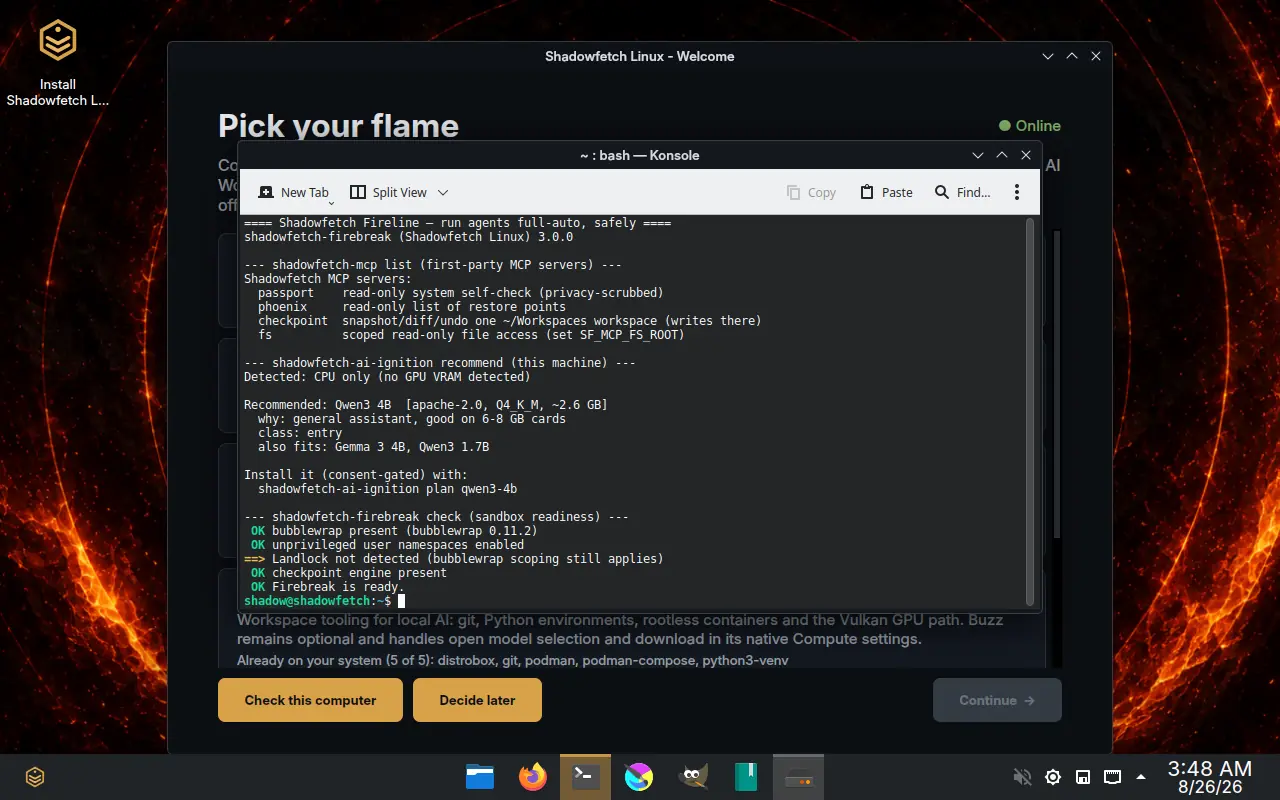
Task: Maximize the Konsole window
Action: 1002,155
